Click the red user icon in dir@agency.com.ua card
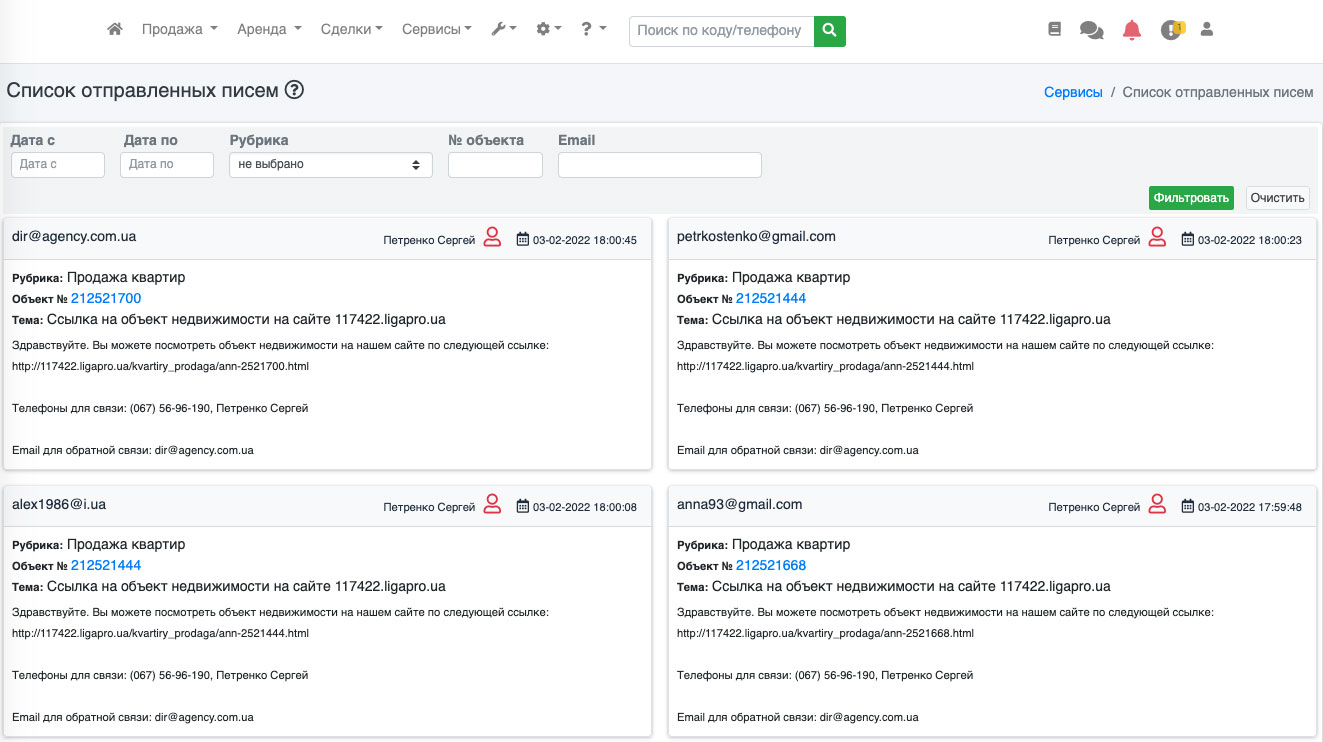 [x=492, y=238]
